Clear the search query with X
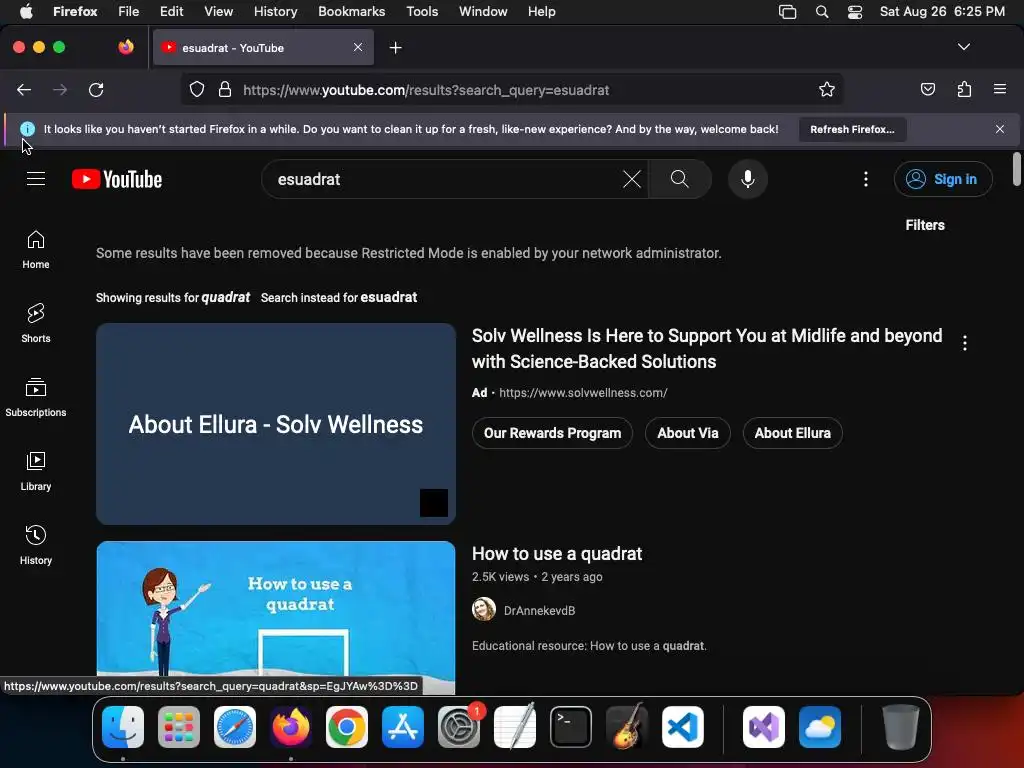Image resolution: width=1024 pixels, height=768 pixels. [632, 179]
